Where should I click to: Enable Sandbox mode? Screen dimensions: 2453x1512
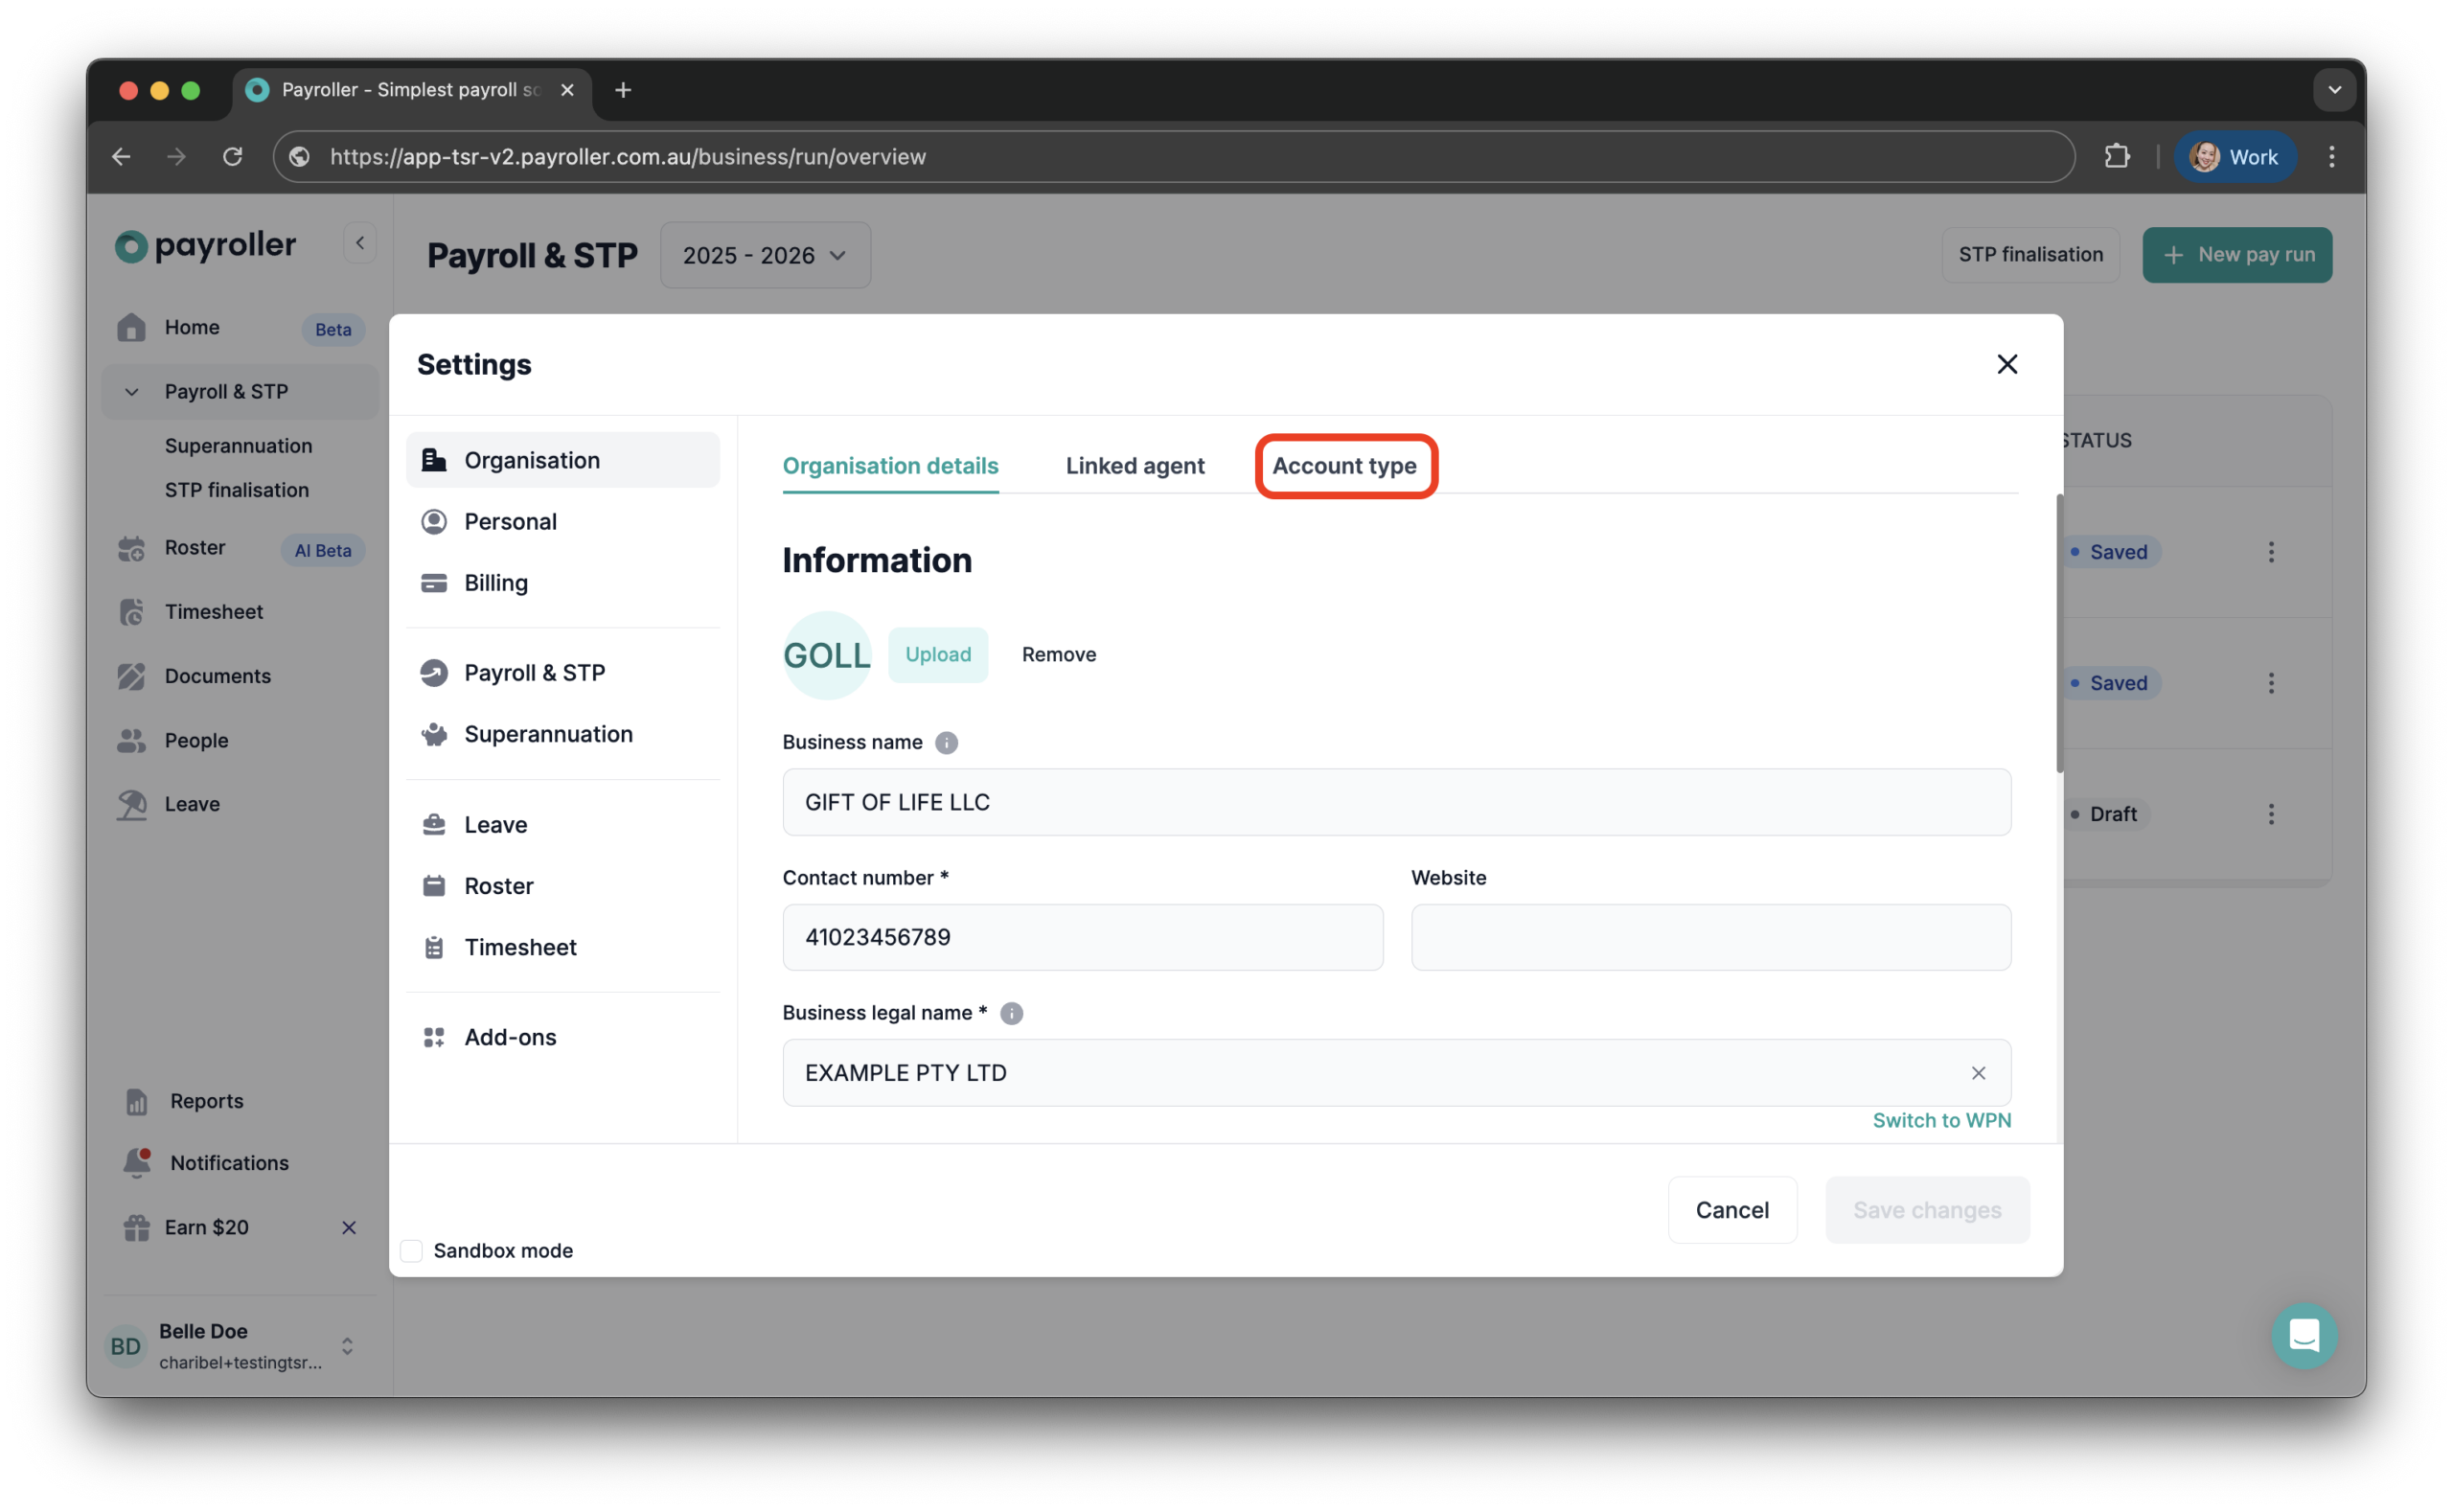(411, 1250)
